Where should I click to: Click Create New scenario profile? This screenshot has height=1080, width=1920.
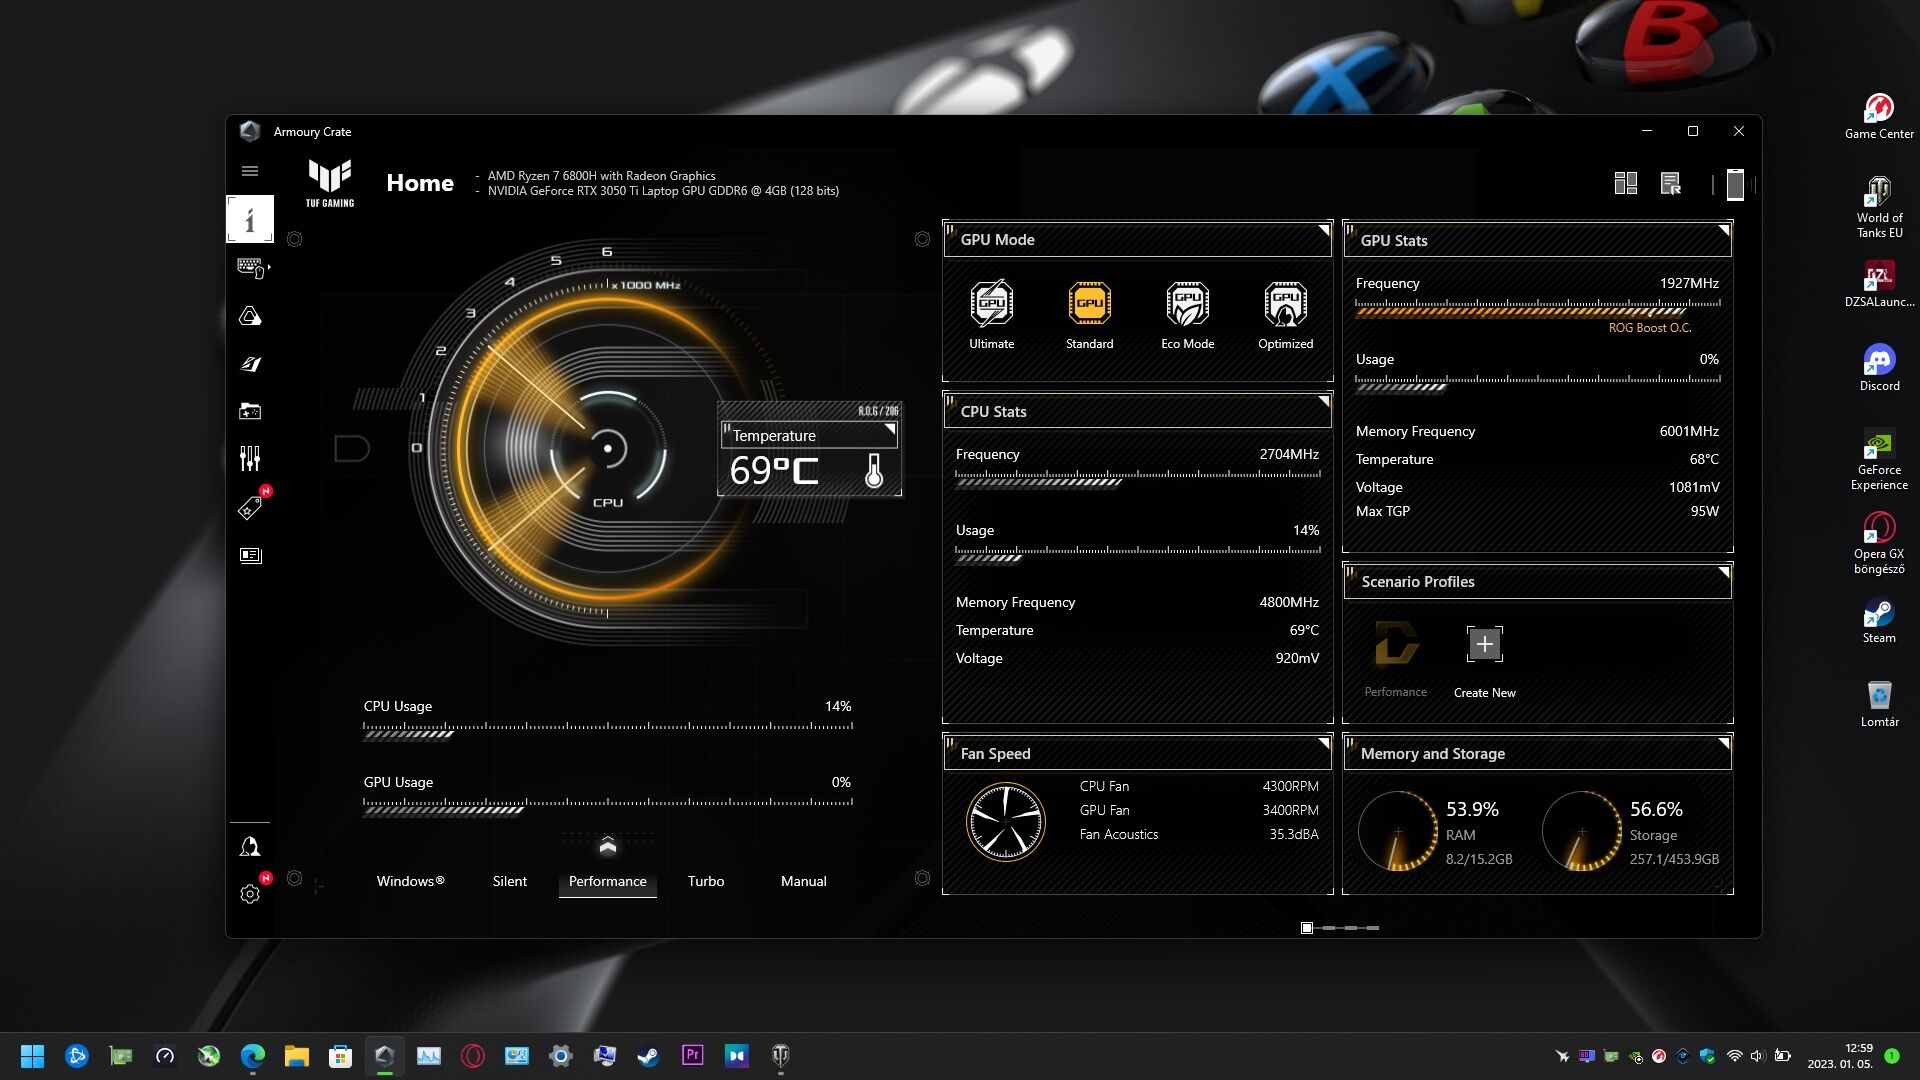coord(1484,661)
